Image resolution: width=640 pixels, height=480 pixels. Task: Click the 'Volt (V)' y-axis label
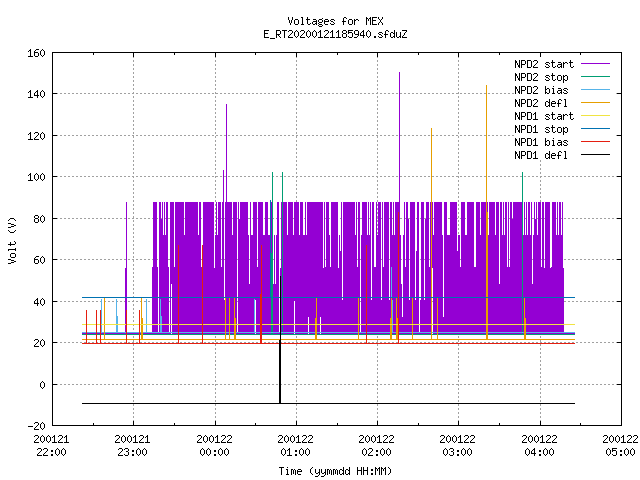pyautogui.click(x=12, y=240)
